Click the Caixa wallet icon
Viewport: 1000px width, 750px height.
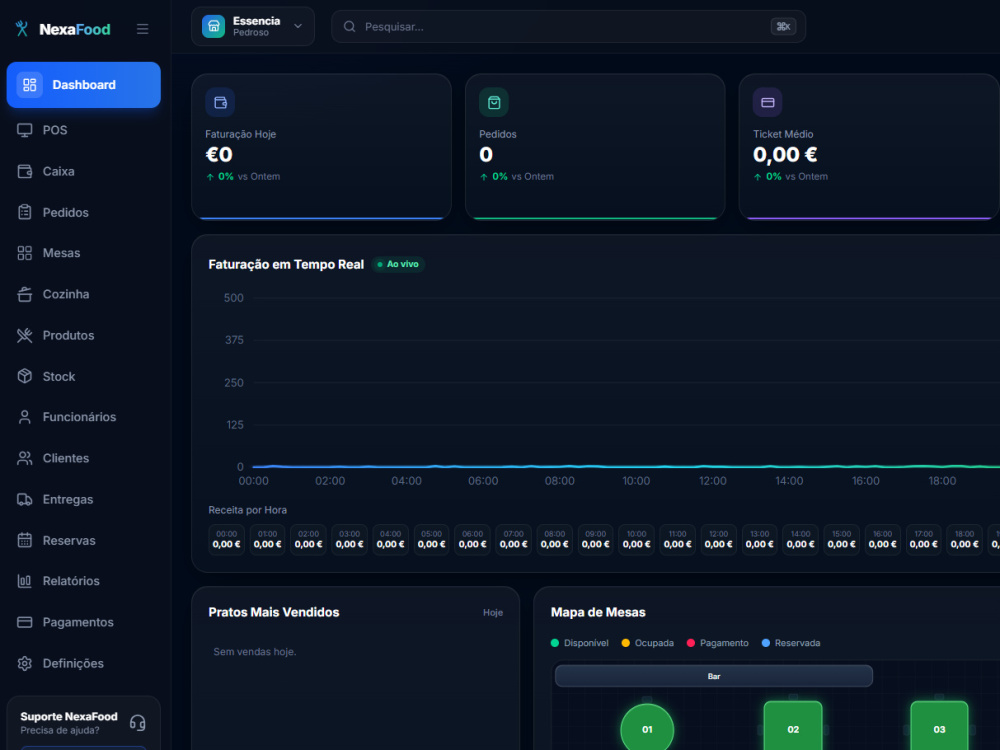25,172
